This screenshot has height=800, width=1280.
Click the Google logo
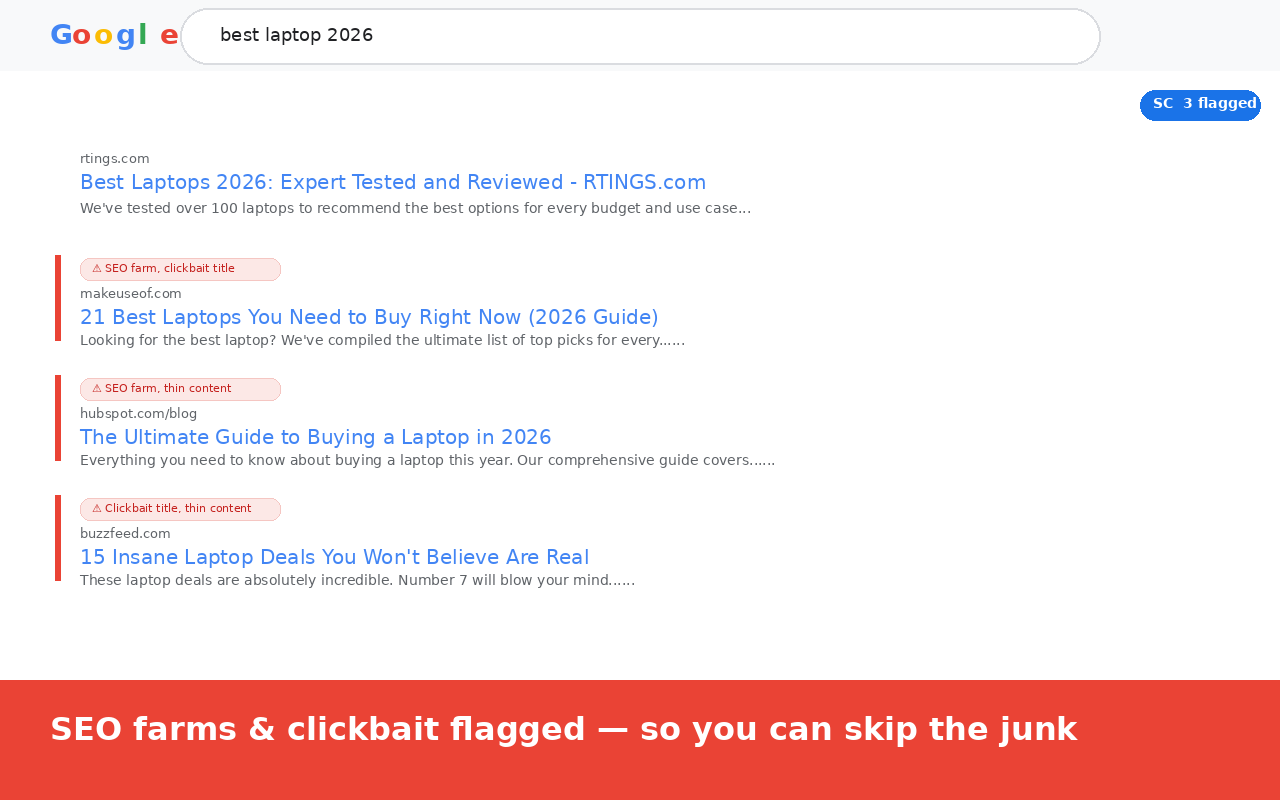[x=114, y=35]
